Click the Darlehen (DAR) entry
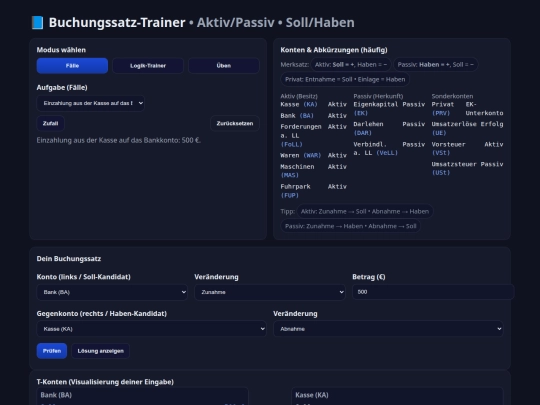 click(389, 128)
